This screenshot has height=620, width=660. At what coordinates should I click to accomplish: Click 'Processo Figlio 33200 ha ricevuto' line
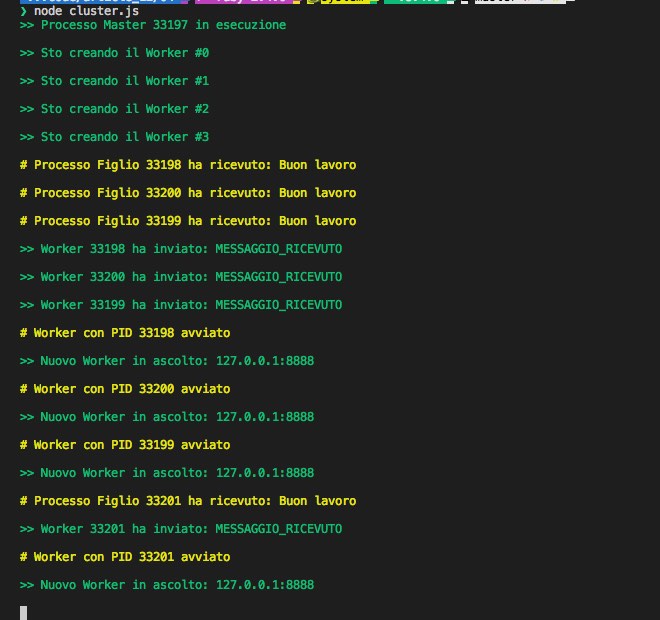click(x=187, y=193)
